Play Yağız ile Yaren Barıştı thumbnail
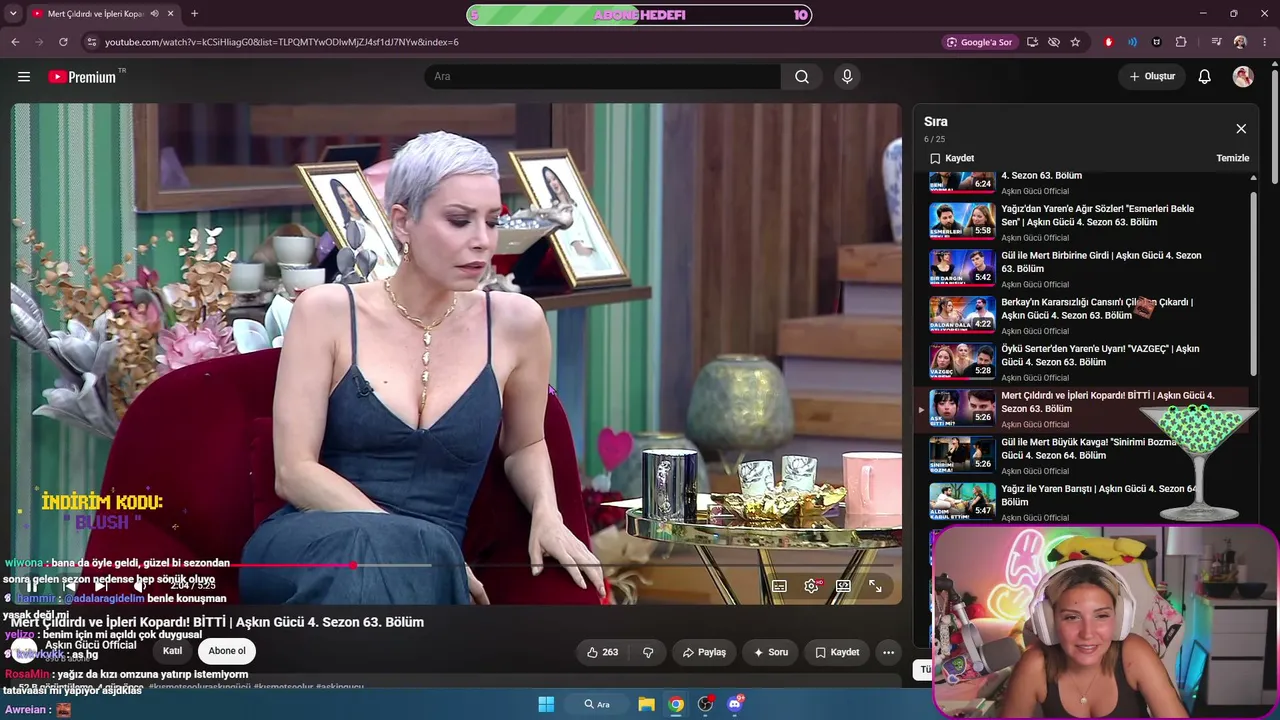This screenshot has height=720, width=1280. [x=962, y=502]
